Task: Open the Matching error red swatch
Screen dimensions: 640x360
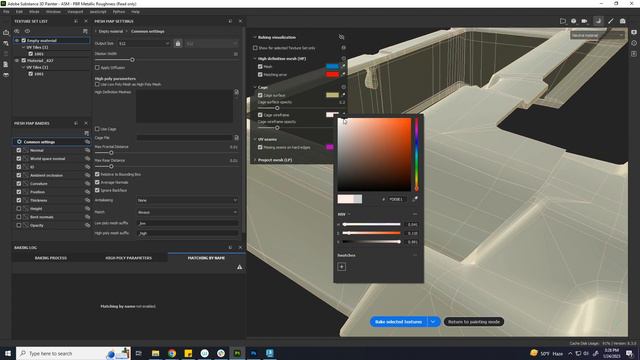Action: coord(332,74)
